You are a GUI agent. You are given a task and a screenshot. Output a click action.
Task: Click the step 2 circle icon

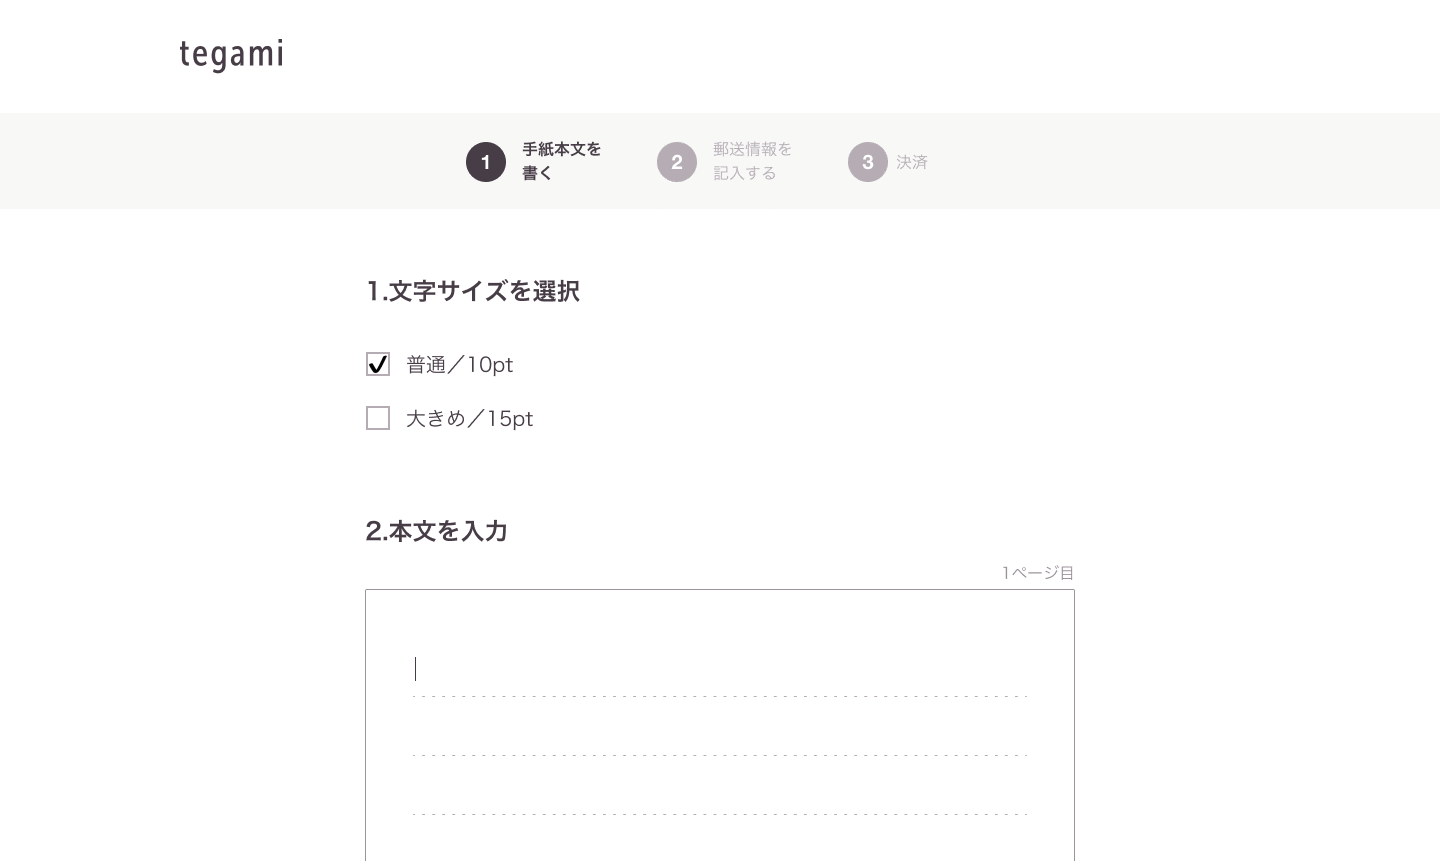pos(677,162)
